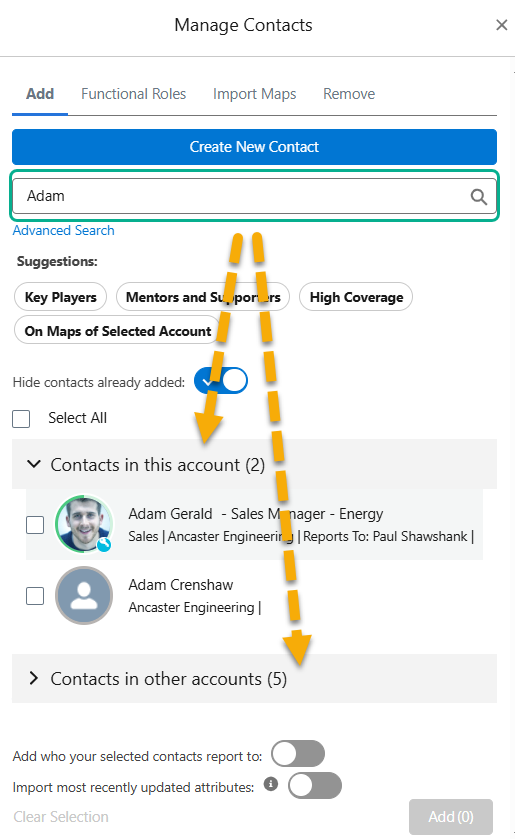Click Adam Gerald's profile photo

(x=84, y=524)
